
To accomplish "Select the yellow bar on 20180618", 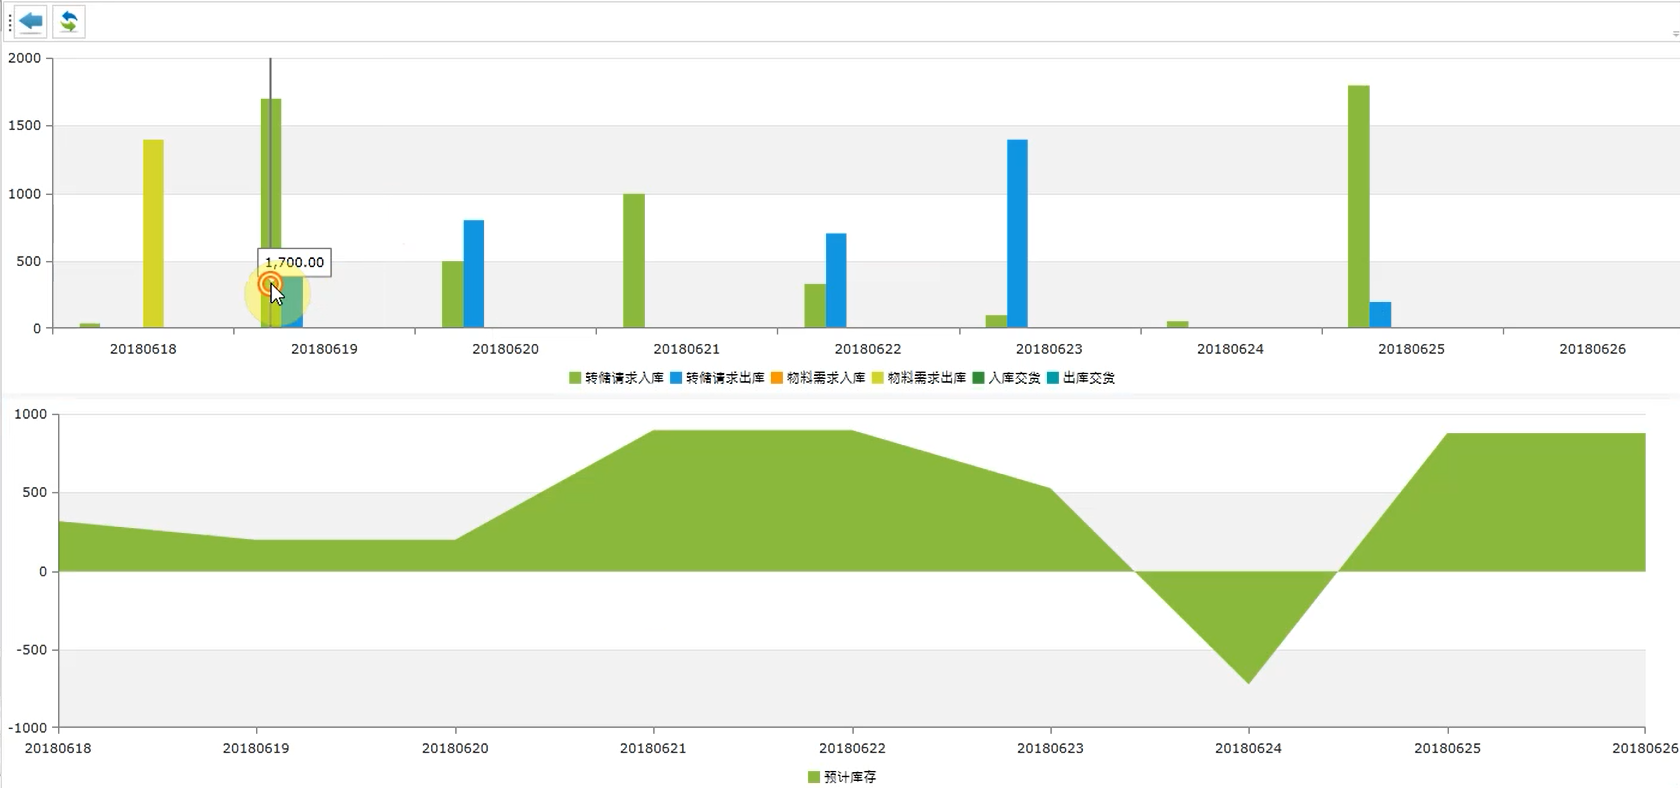I will [153, 233].
